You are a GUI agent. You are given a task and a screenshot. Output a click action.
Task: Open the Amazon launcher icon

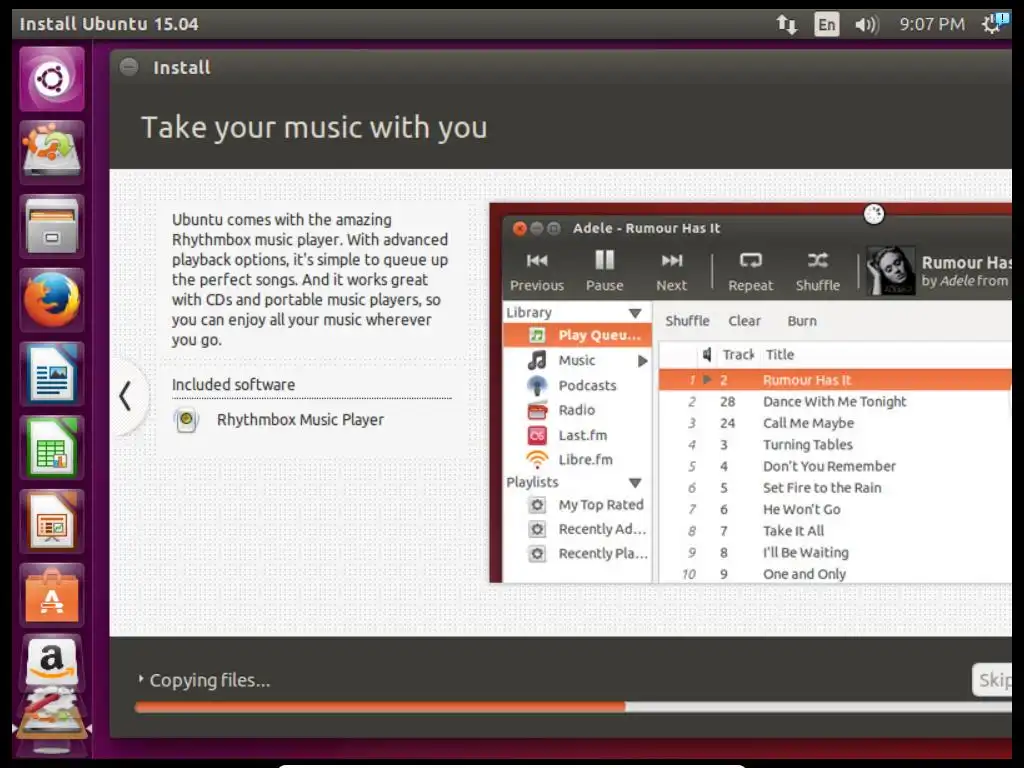(52, 662)
